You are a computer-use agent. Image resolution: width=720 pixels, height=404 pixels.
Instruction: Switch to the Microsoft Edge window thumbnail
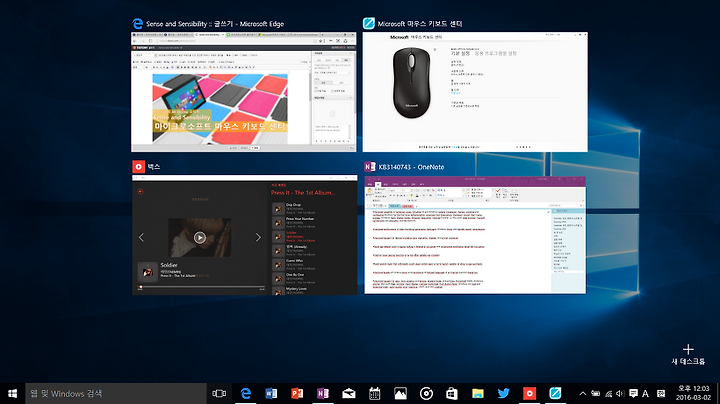coord(243,92)
